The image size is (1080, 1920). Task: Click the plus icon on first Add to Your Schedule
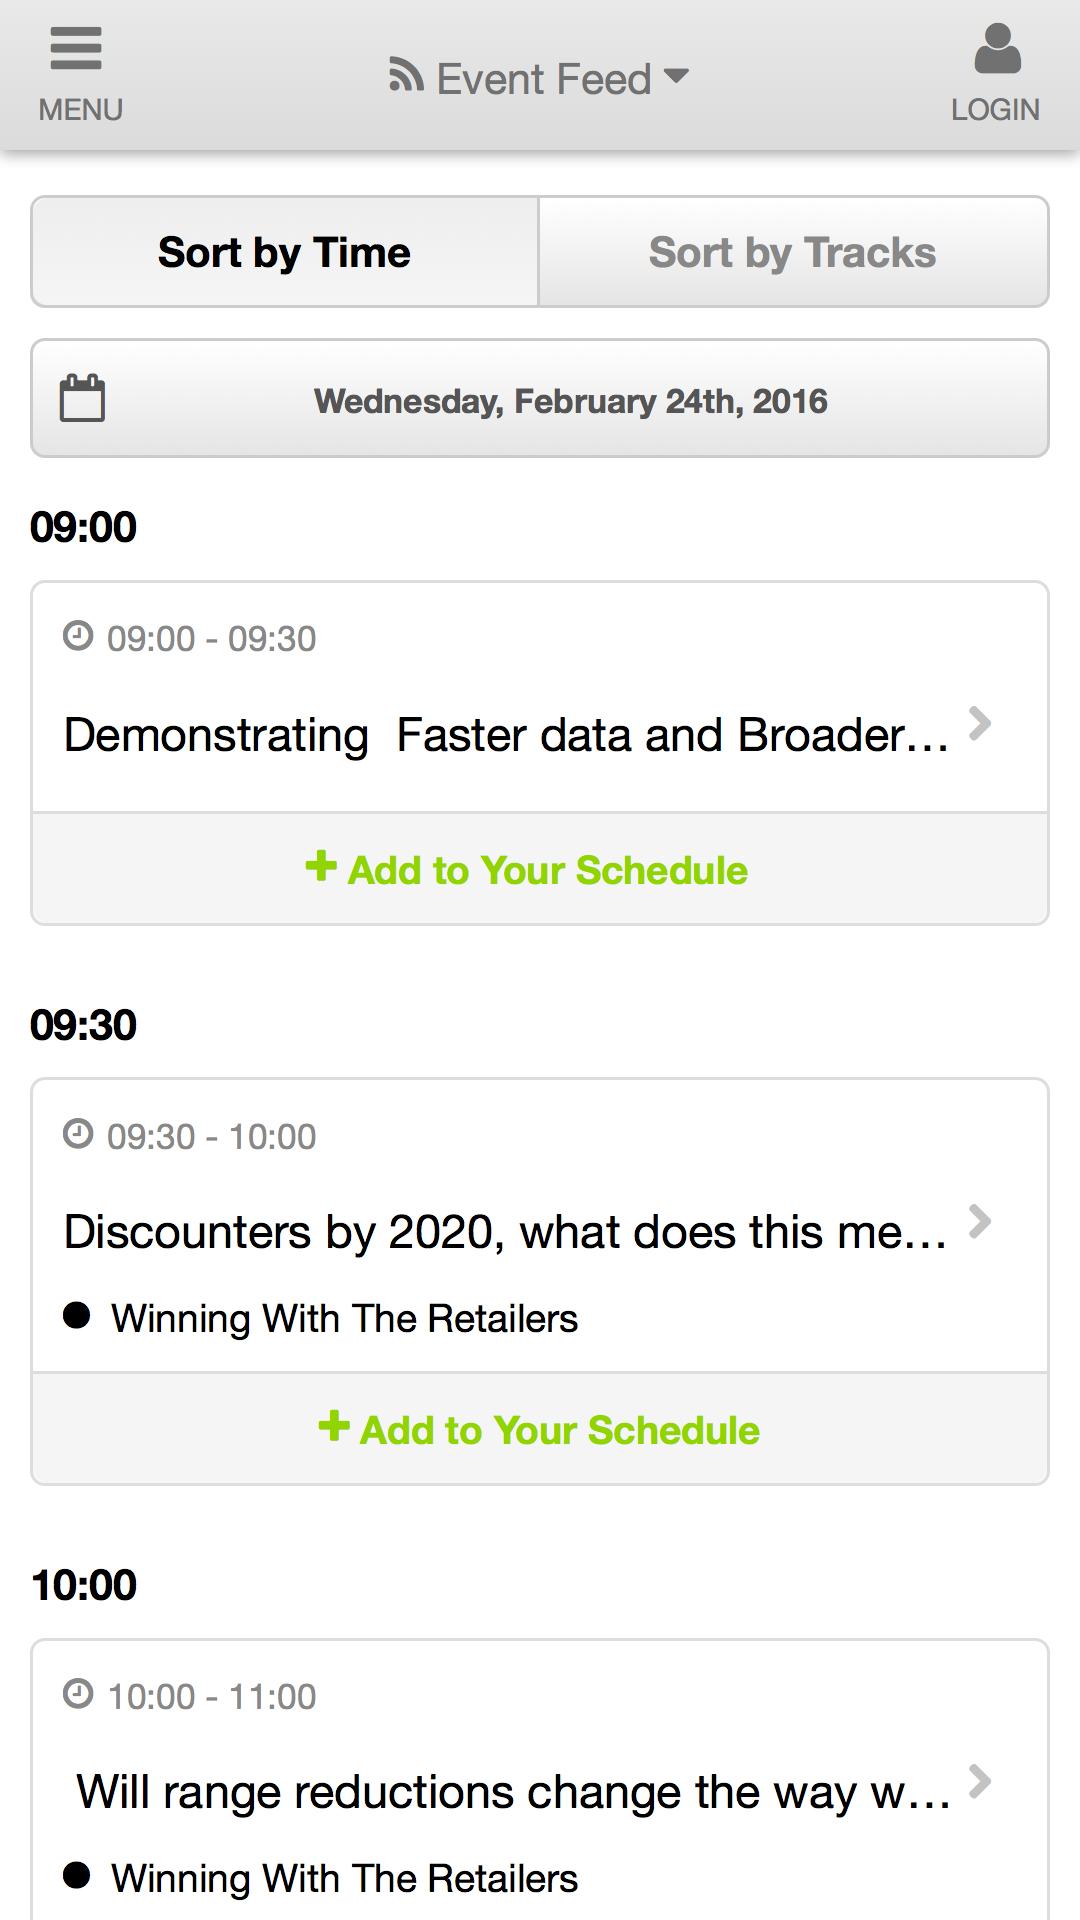(x=321, y=866)
